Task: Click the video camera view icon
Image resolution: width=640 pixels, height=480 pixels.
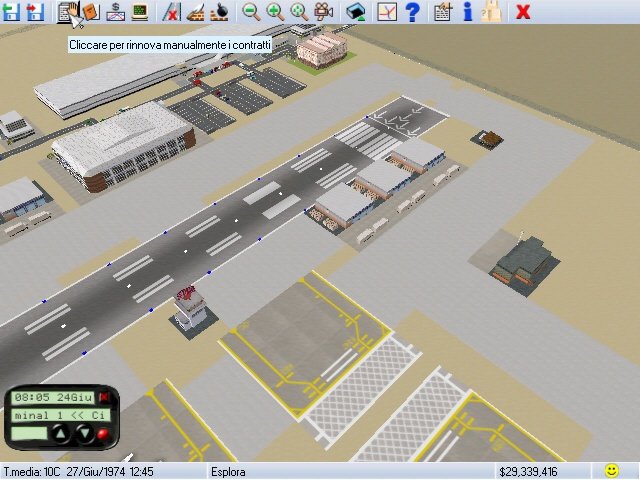Action: pos(323,12)
